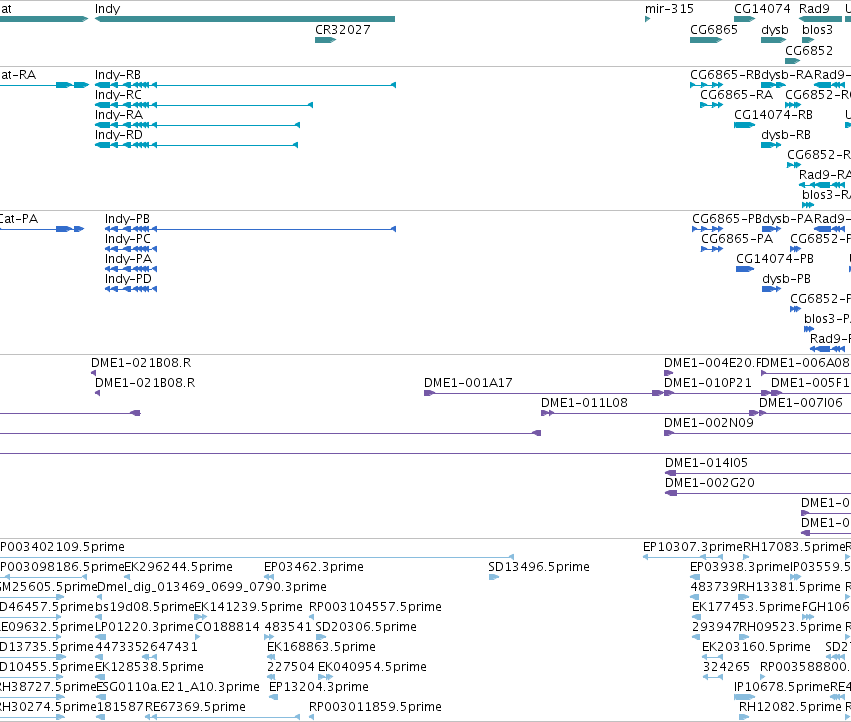Screen dimensions: 851x722
Task: Click the 483541 insertion label
Action: [x=288, y=627]
